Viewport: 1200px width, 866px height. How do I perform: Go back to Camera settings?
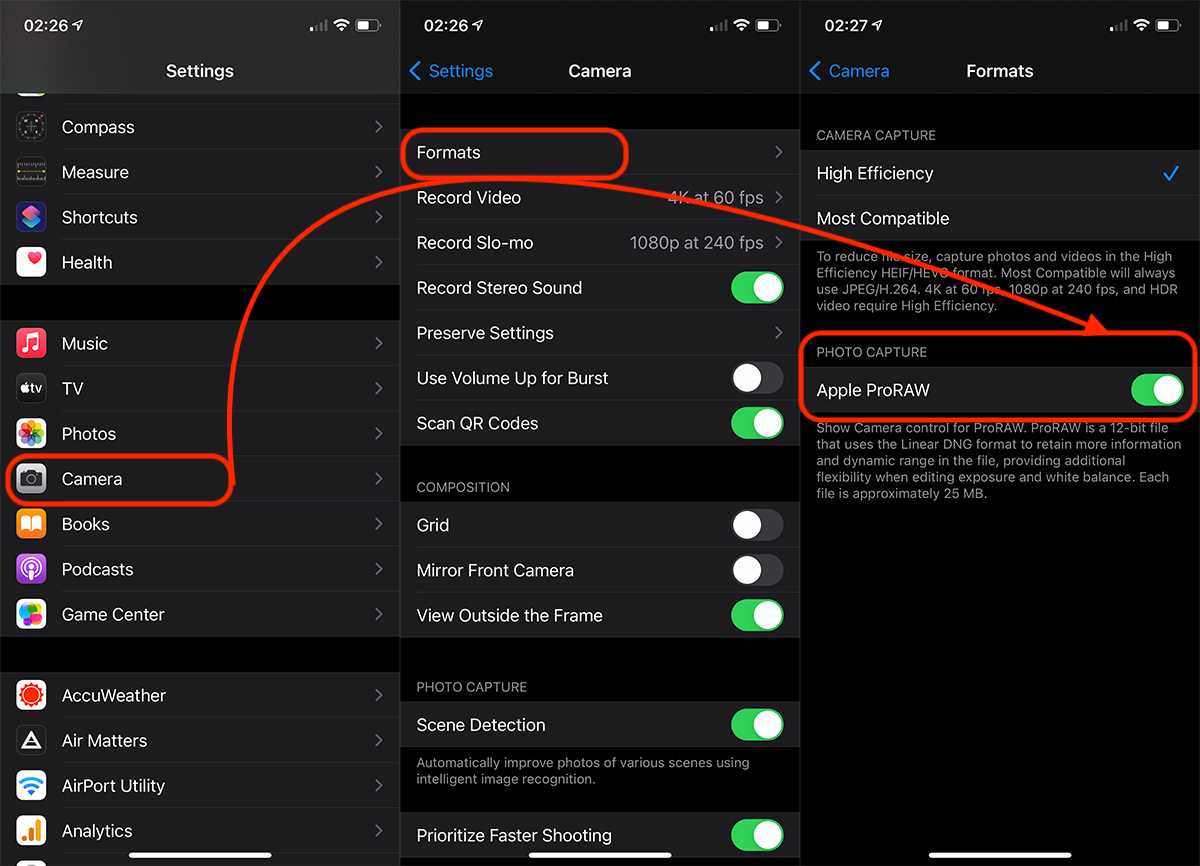coord(849,71)
